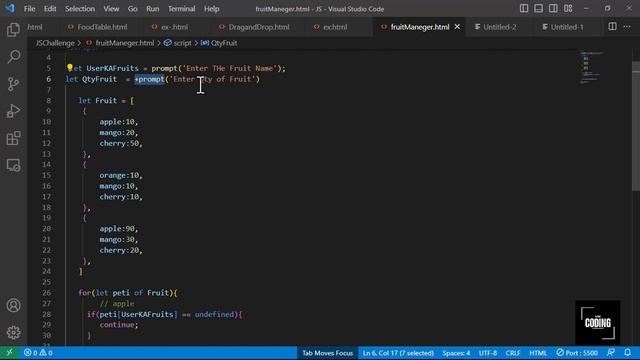Toggle Tab Moves Focus in status bar
Viewport: 640px width, 360px height.
coord(327,353)
